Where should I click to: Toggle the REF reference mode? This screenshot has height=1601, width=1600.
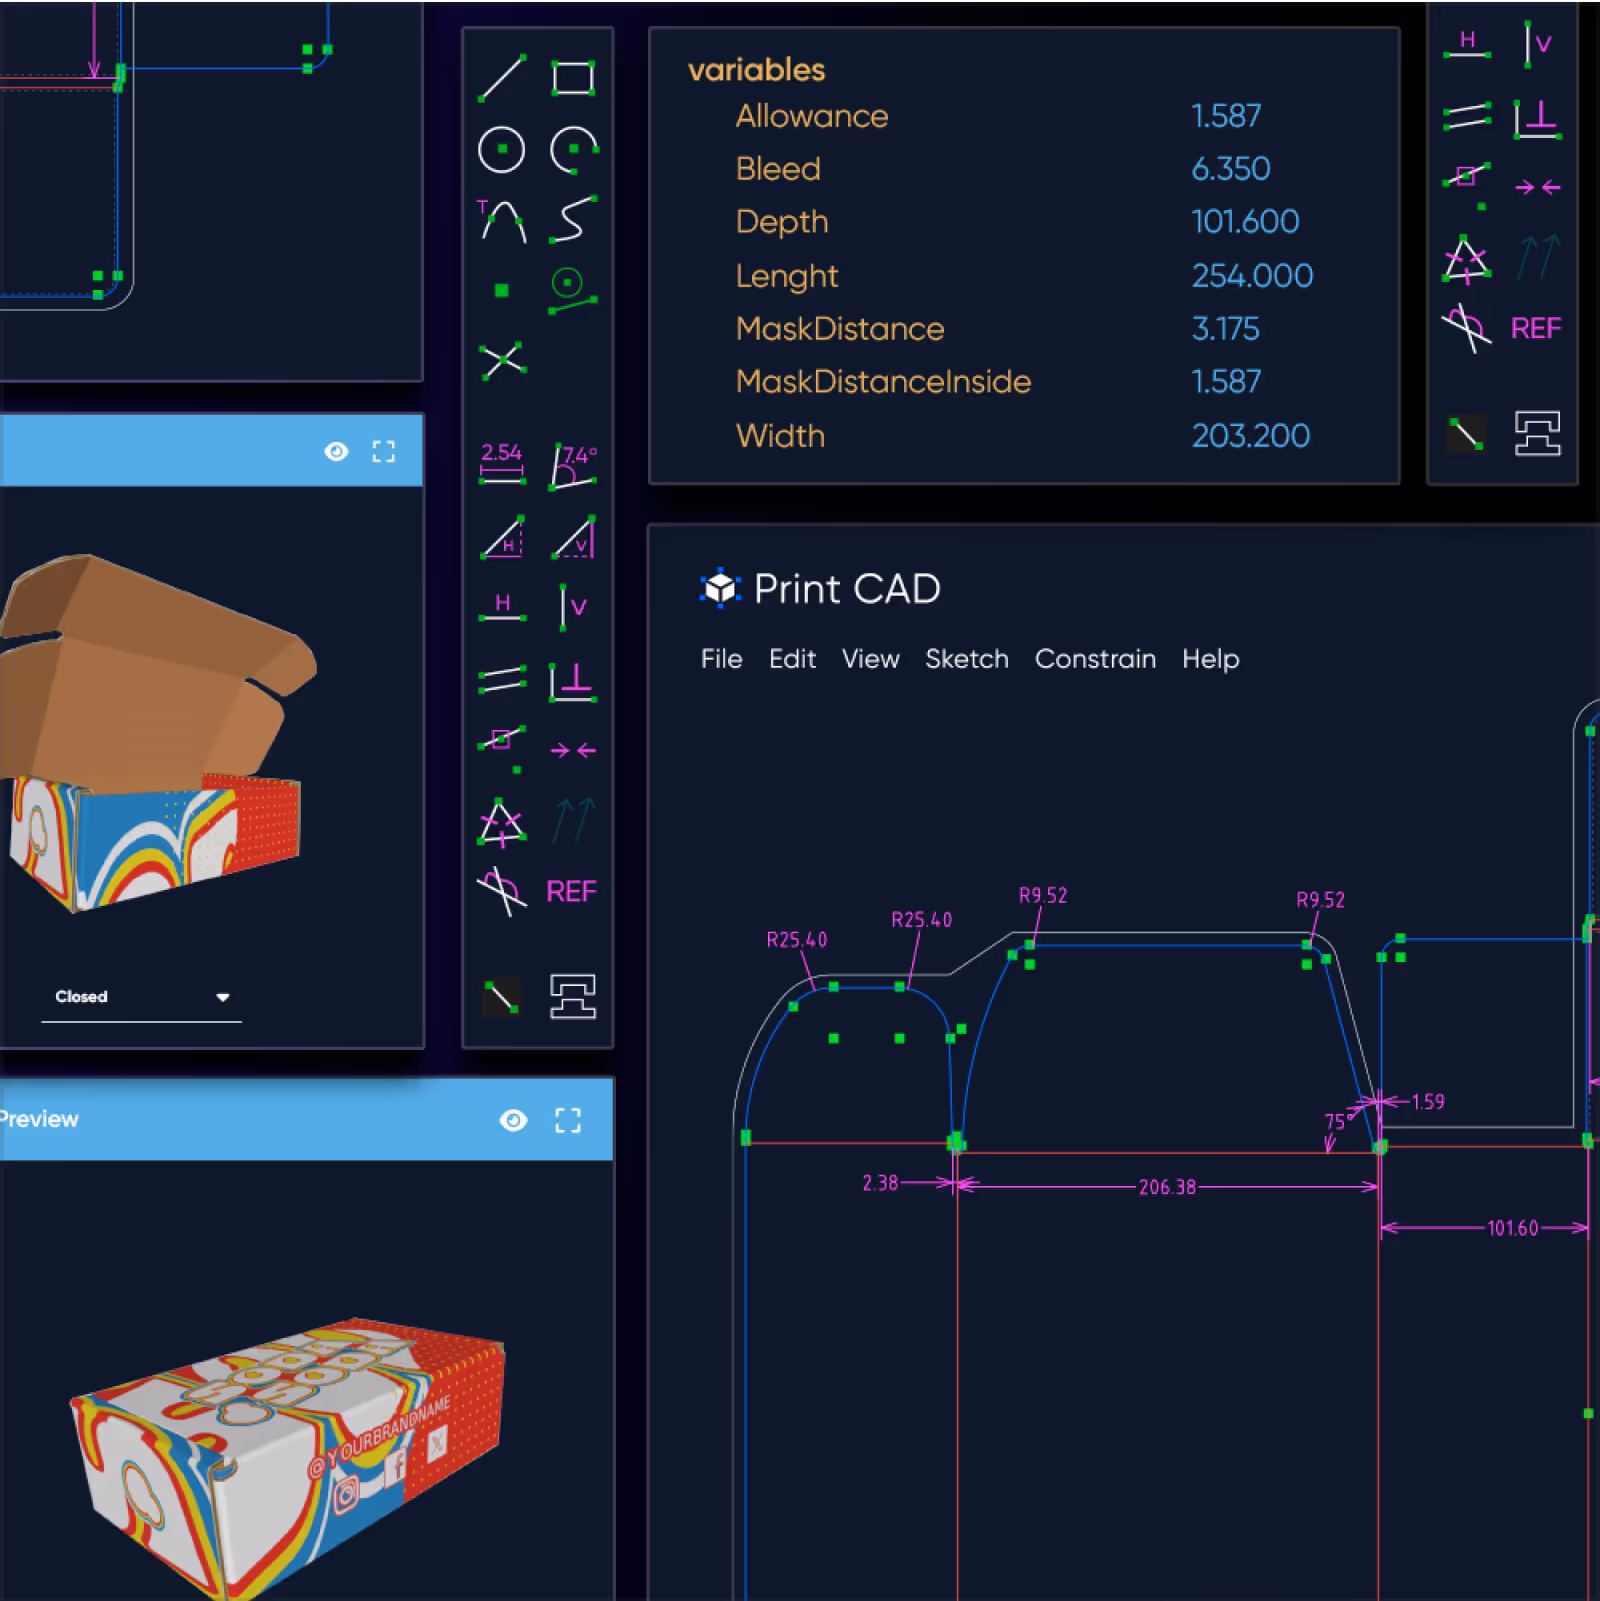[570, 890]
